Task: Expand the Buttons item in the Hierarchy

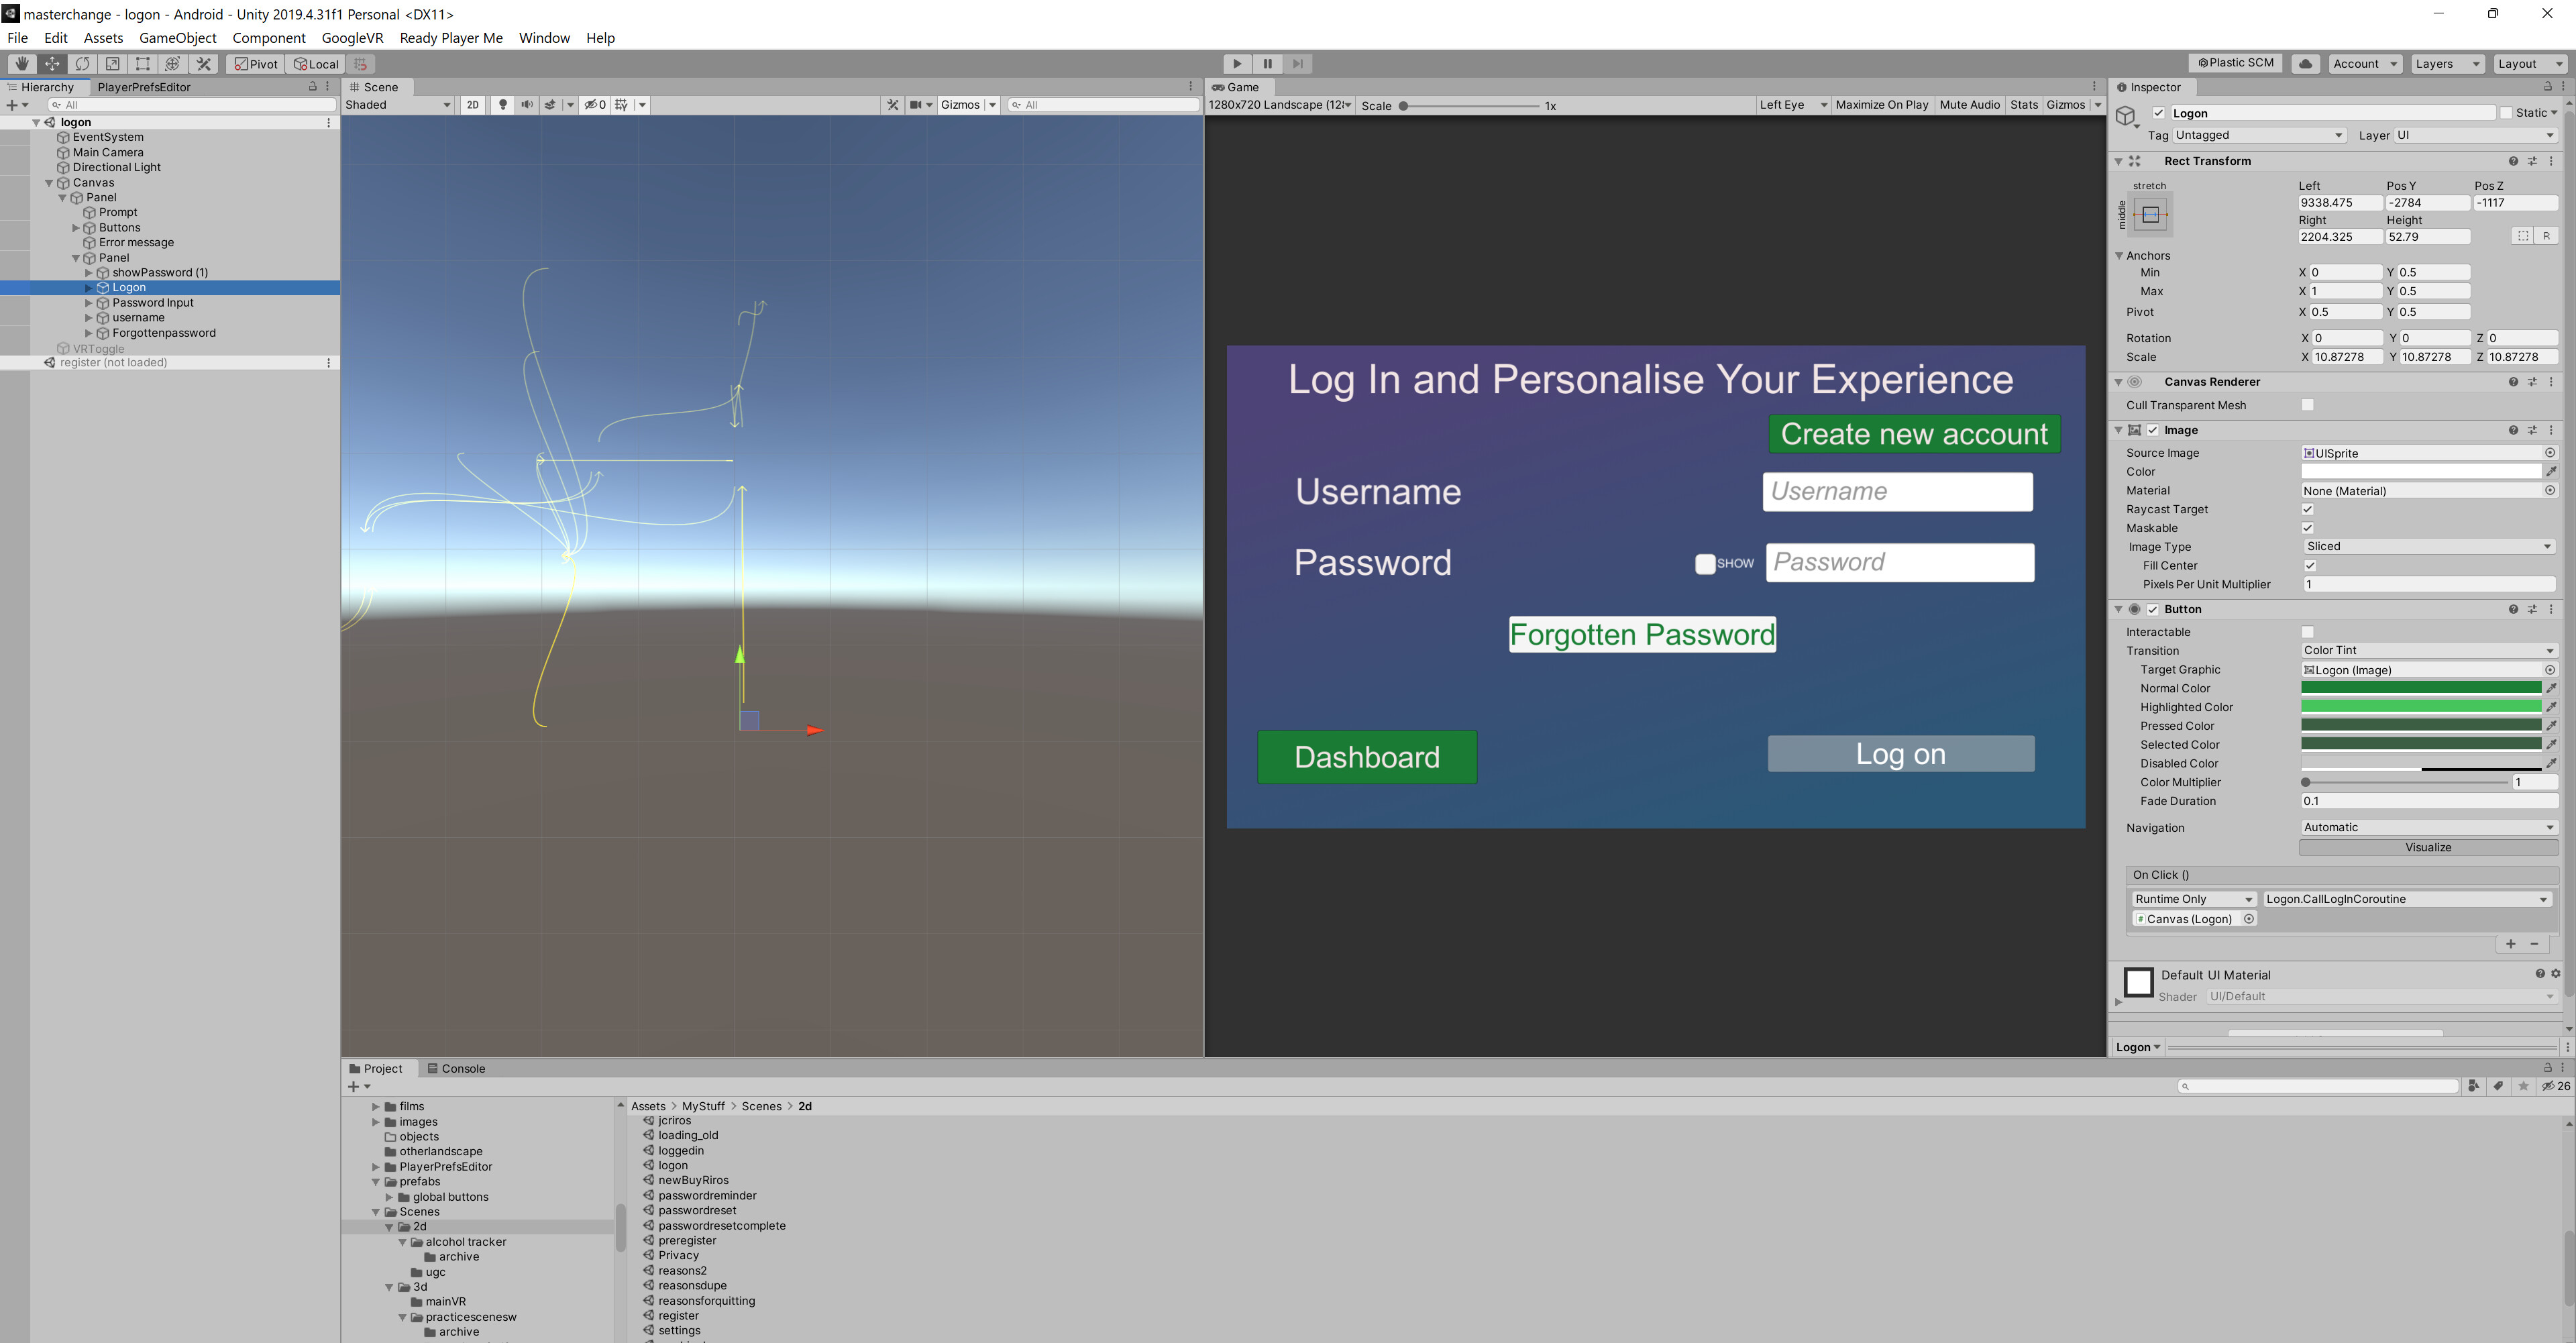Action: [x=76, y=227]
